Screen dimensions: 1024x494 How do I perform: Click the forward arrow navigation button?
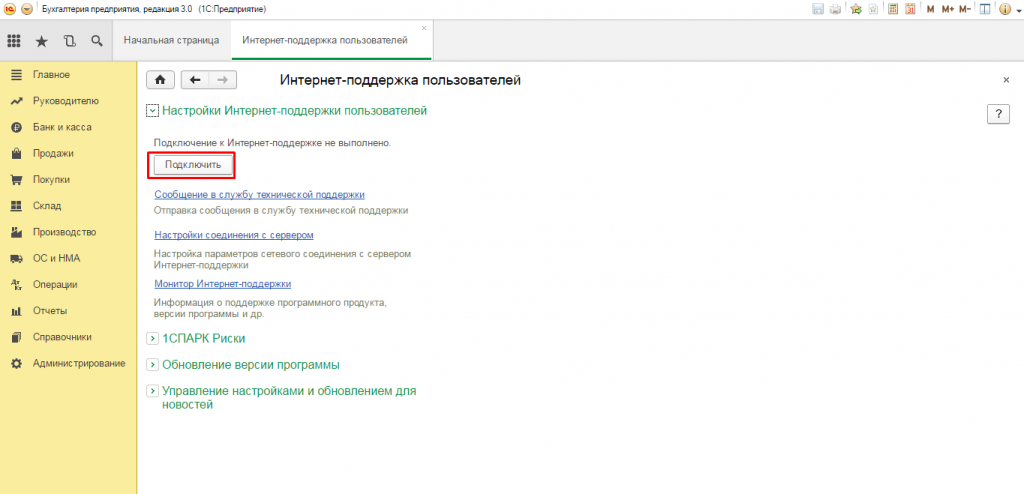[x=223, y=80]
